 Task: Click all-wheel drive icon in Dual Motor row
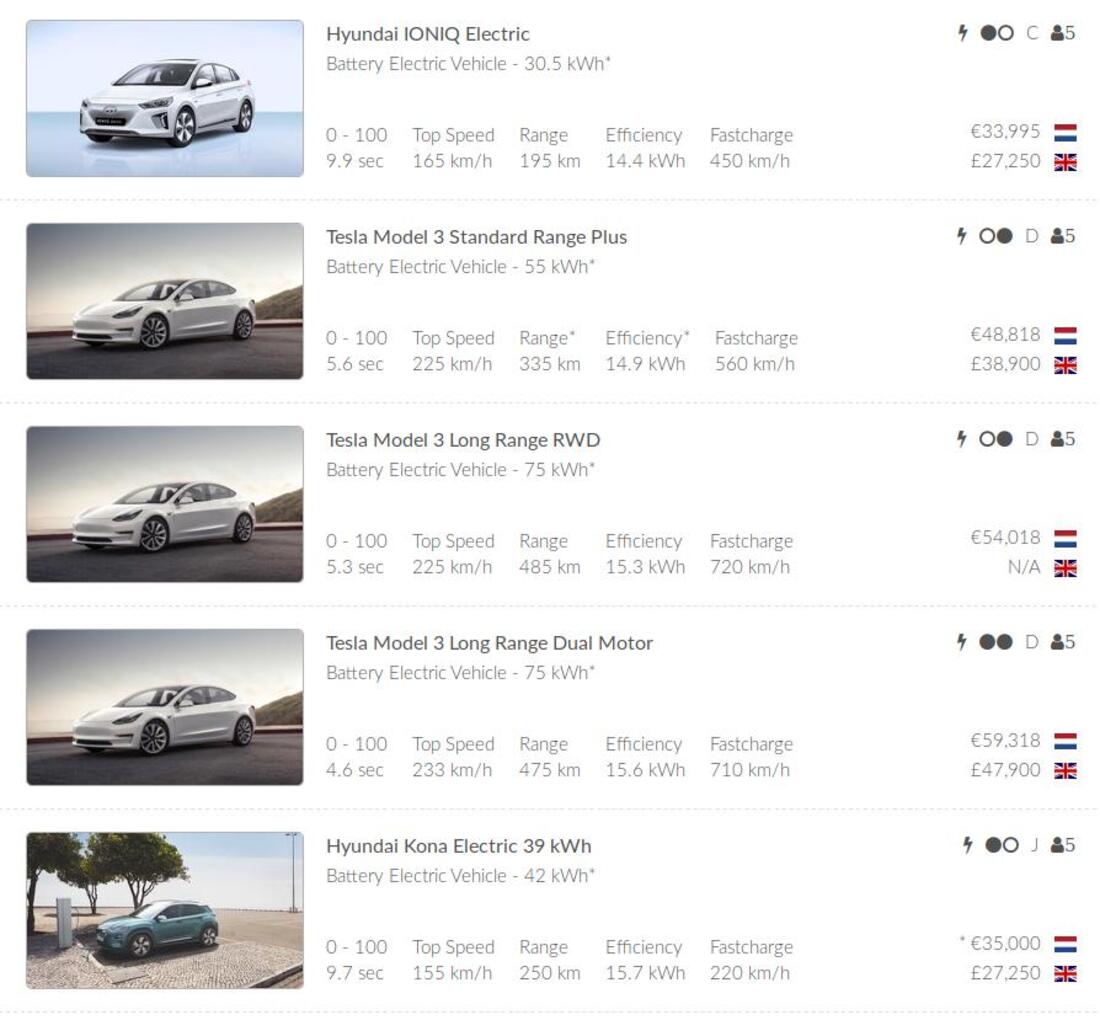click(995, 642)
